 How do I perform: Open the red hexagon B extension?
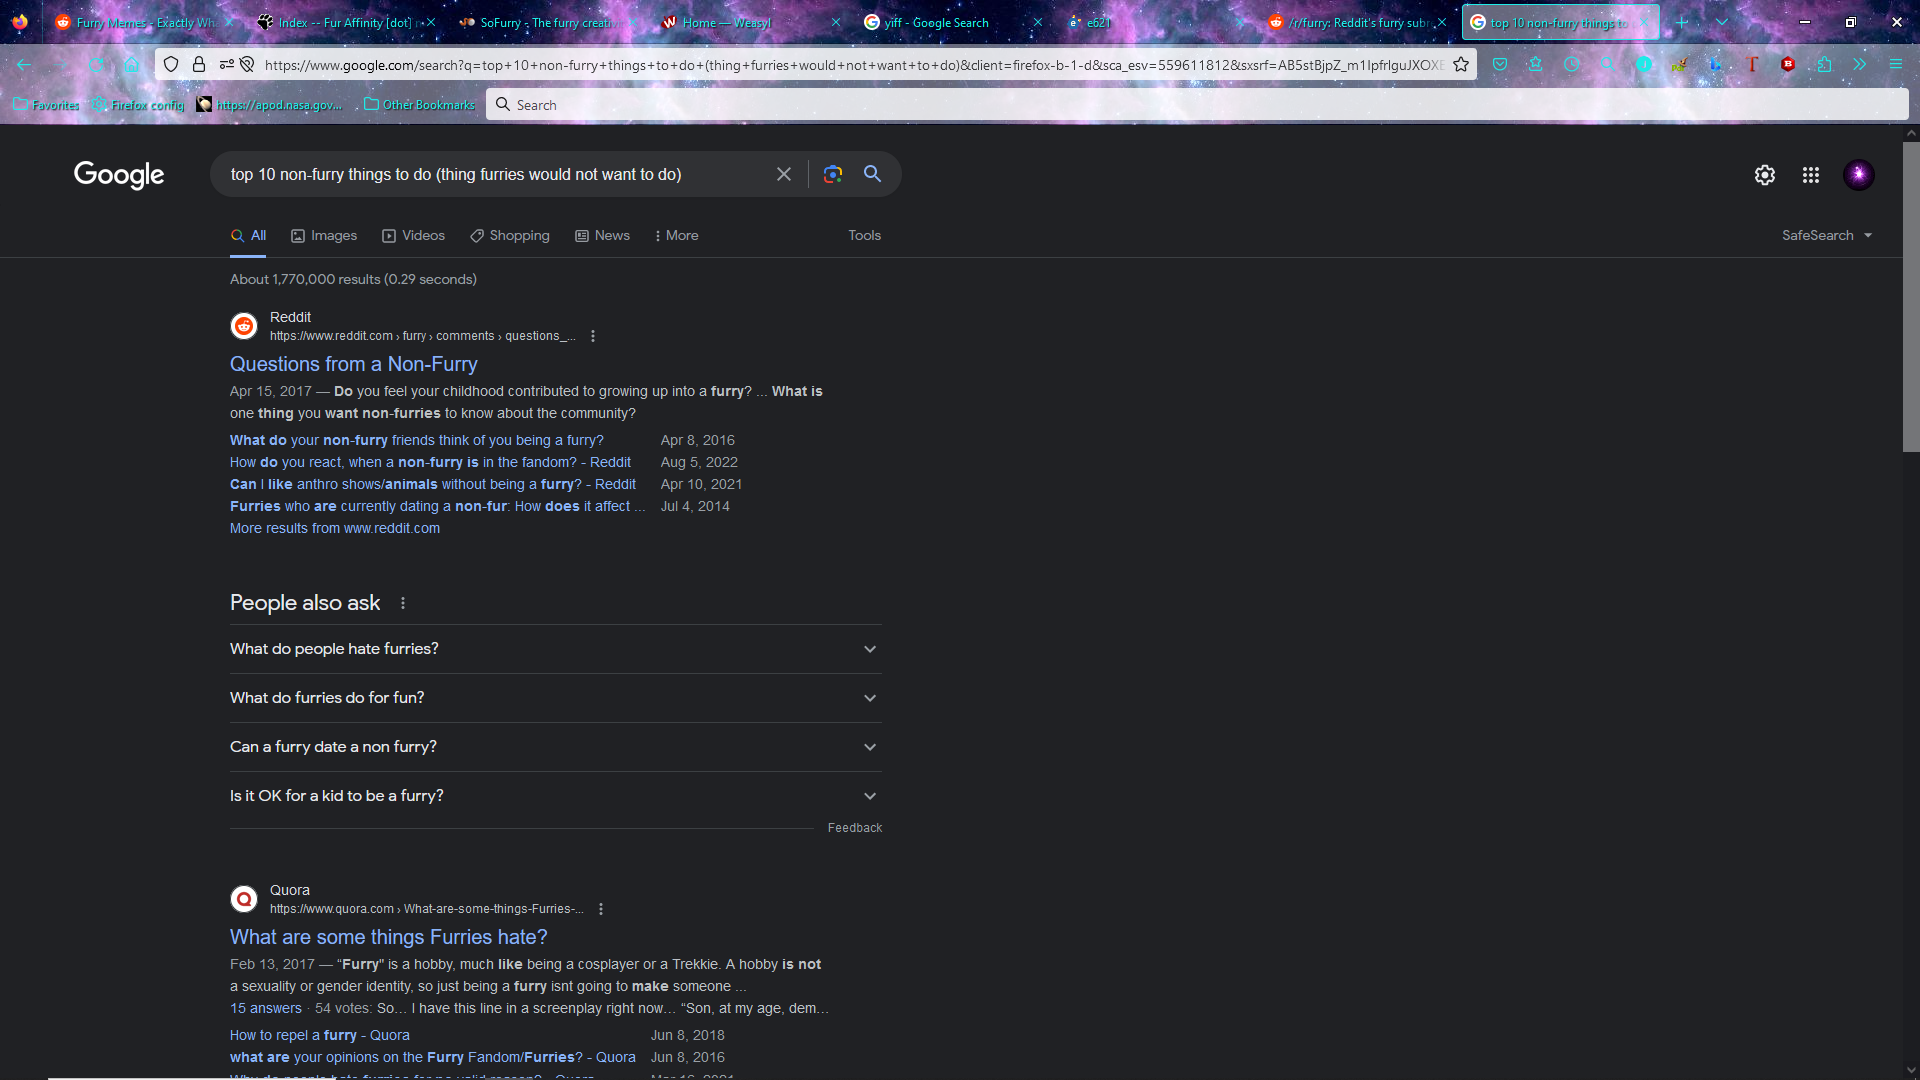[1788, 65]
